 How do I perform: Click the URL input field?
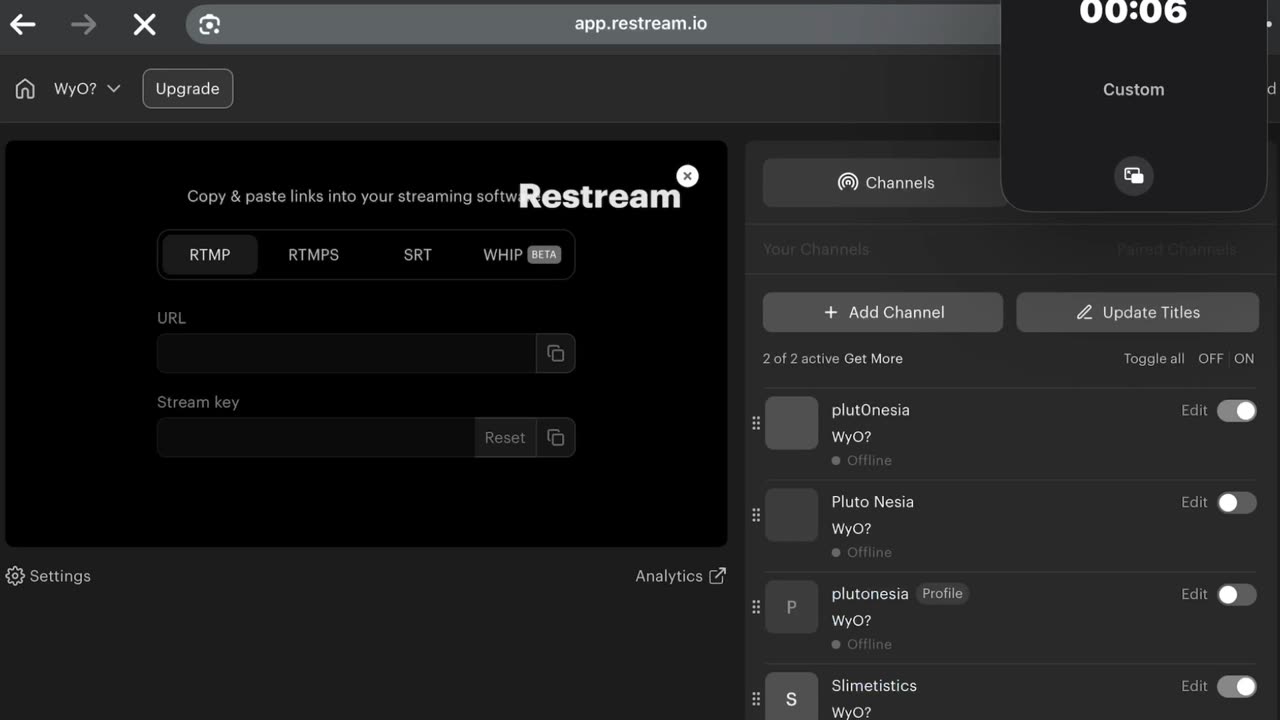[346, 353]
